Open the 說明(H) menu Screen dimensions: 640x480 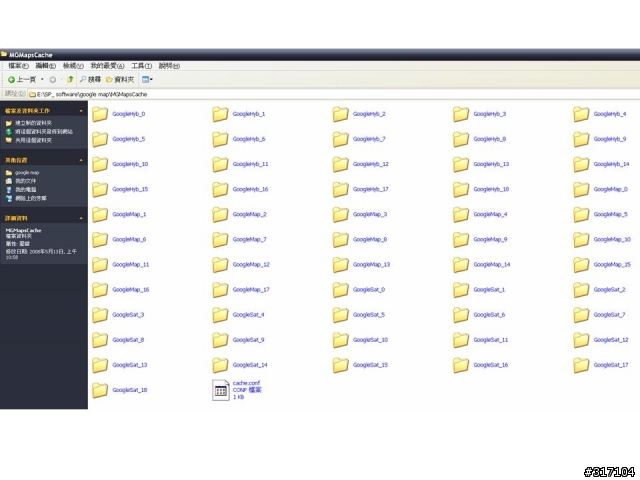pyautogui.click(x=169, y=66)
